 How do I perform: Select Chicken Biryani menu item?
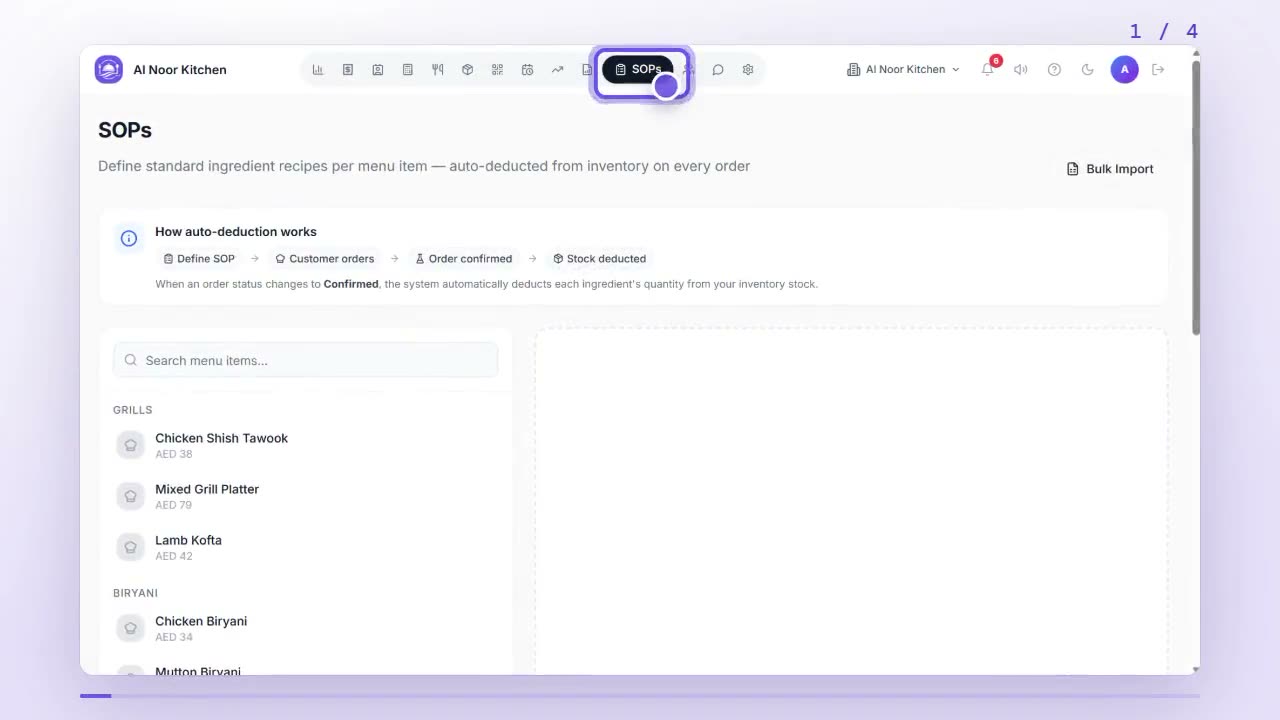[305, 628]
